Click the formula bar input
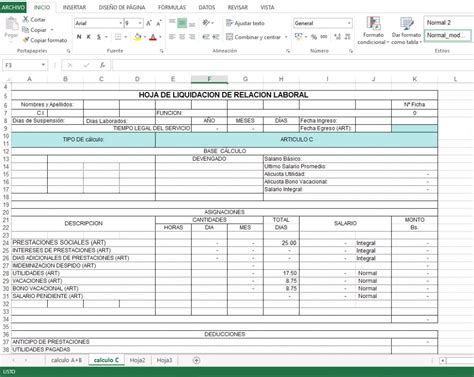The image size is (474, 377). 293,65
